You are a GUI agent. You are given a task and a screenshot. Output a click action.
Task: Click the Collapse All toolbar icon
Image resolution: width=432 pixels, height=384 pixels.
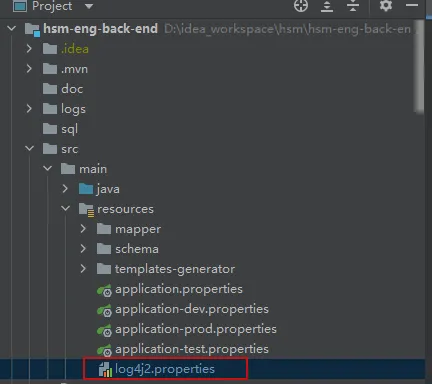tap(353, 6)
